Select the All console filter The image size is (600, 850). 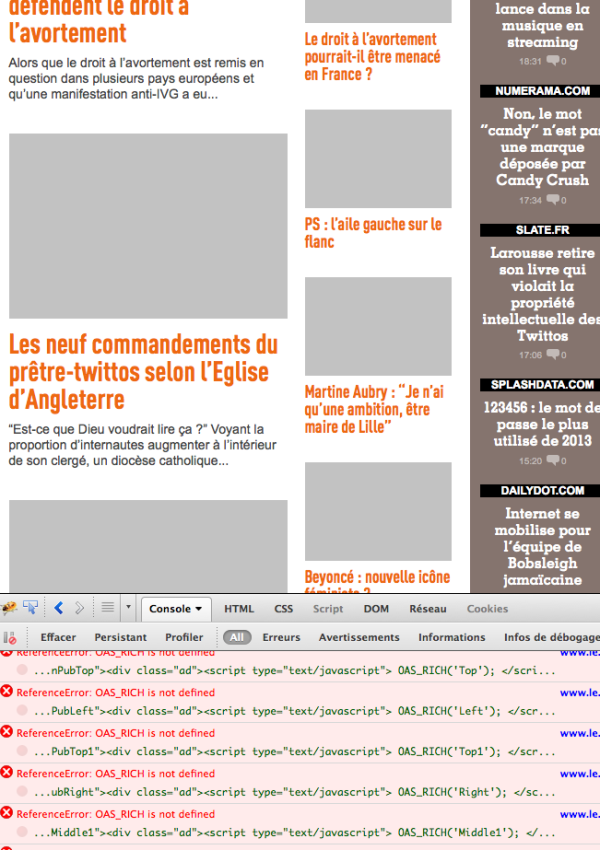point(237,638)
